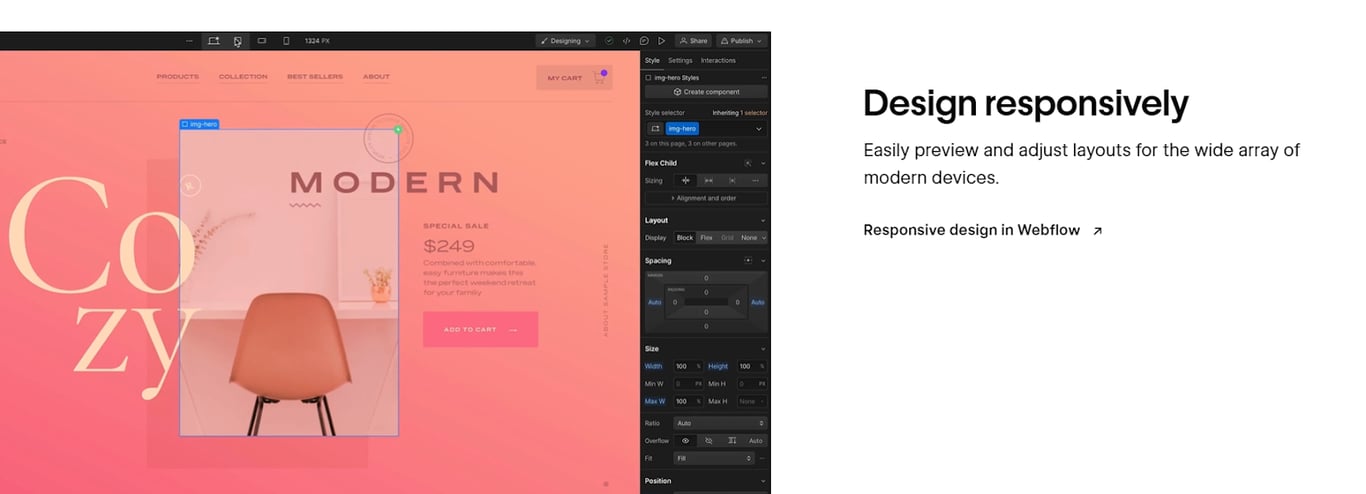Click the Width value field
Screen dimensions: 1366x494
(x=688, y=366)
